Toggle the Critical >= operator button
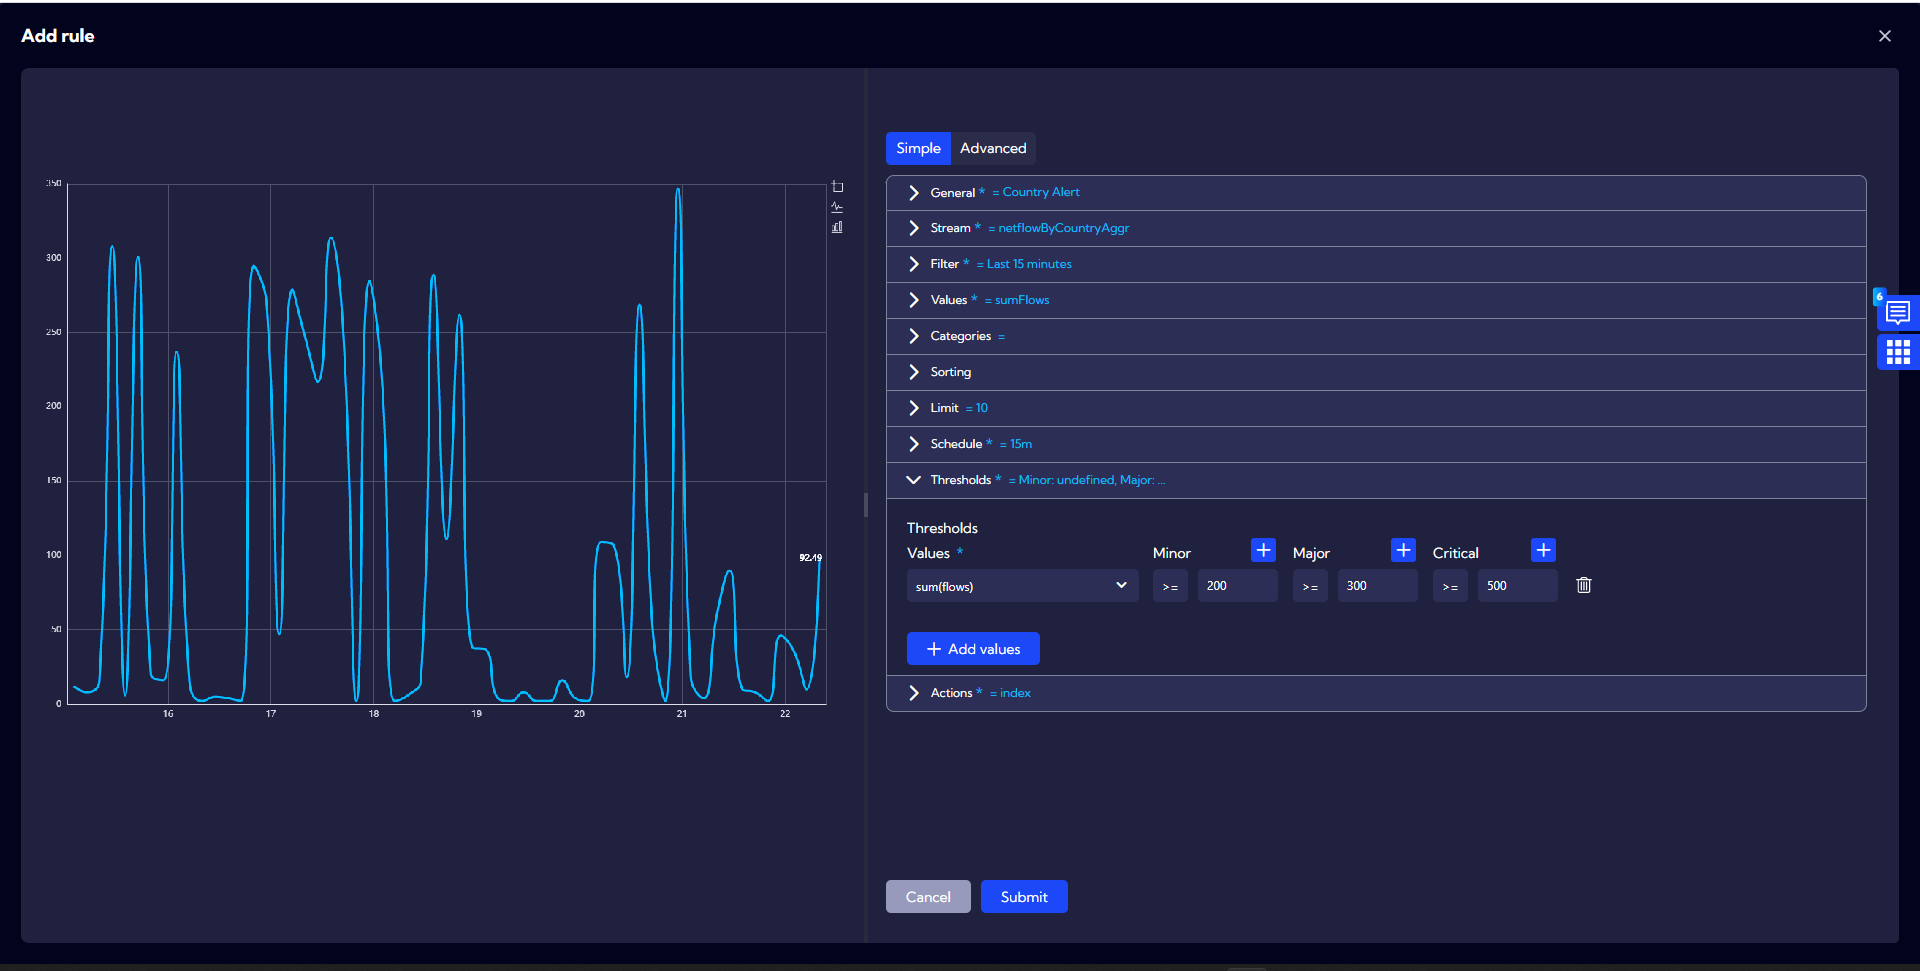Screen dimensions: 1920x971 [x=1450, y=587]
